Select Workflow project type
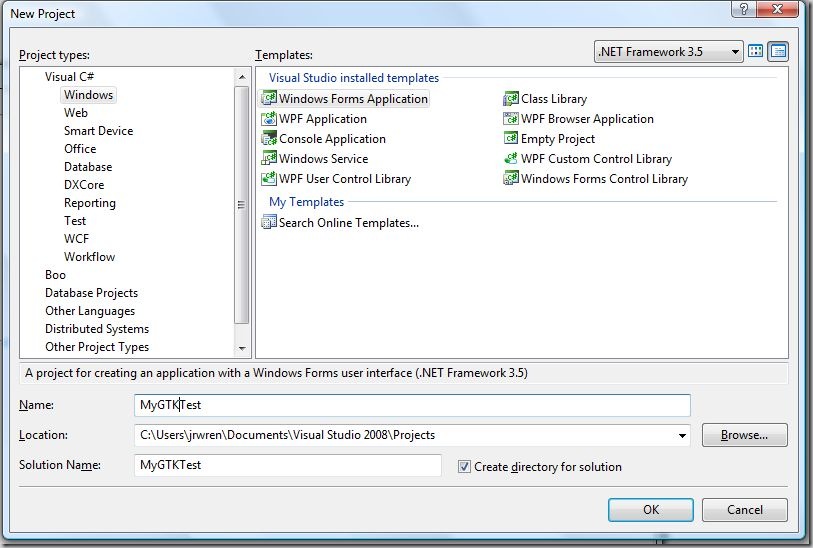 click(x=89, y=257)
